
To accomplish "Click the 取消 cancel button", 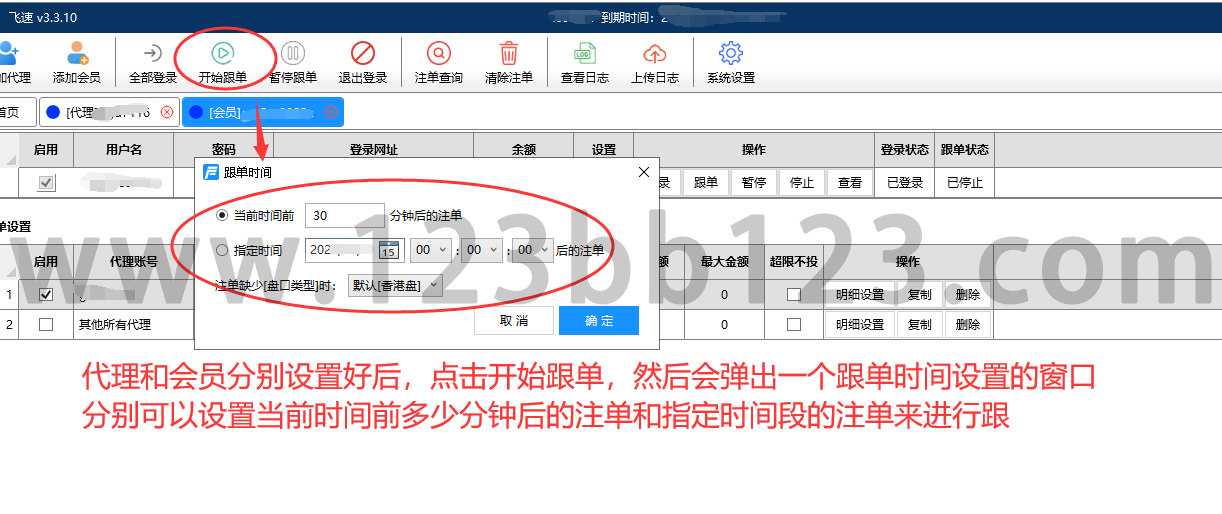I will (x=513, y=320).
